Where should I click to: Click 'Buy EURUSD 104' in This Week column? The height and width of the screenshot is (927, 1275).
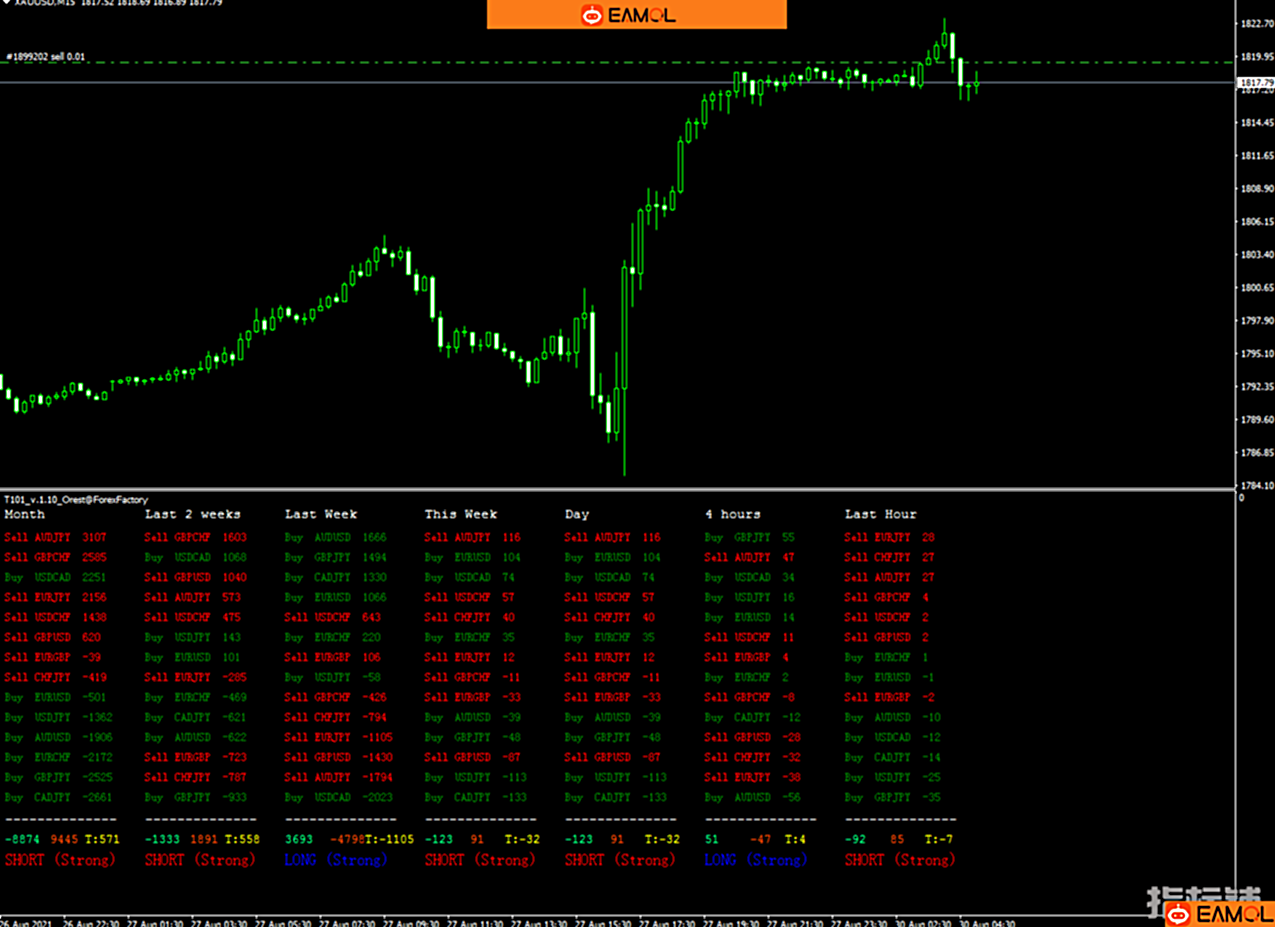pyautogui.click(x=473, y=557)
